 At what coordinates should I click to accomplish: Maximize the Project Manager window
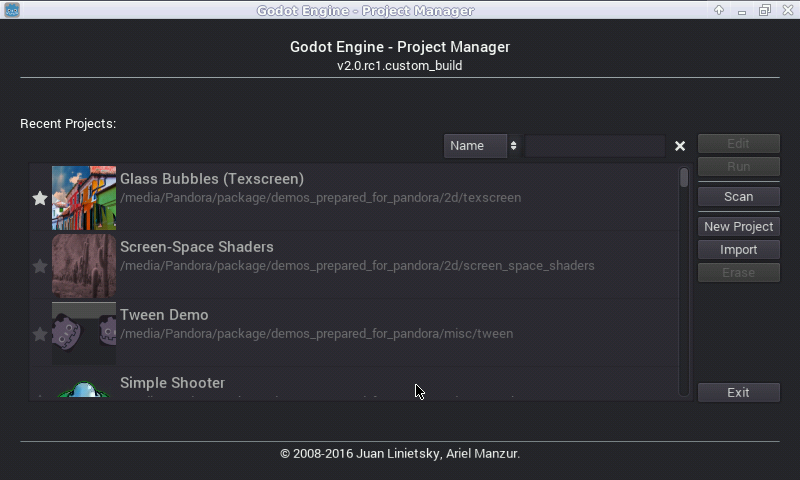click(764, 10)
